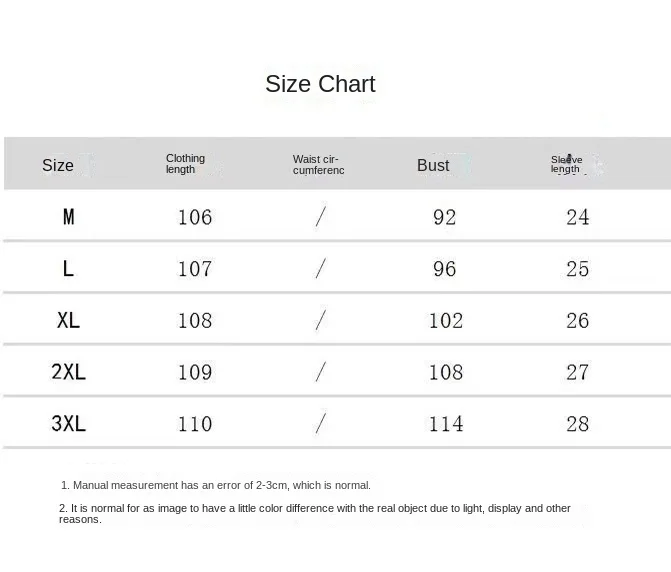Click bust value 96 in L row
Image resolution: width=671 pixels, height=572 pixels.
(x=445, y=269)
